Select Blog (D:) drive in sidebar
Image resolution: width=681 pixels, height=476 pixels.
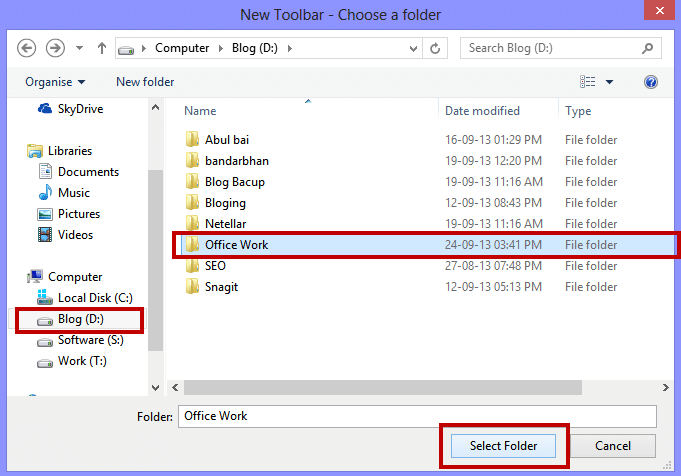(x=80, y=320)
